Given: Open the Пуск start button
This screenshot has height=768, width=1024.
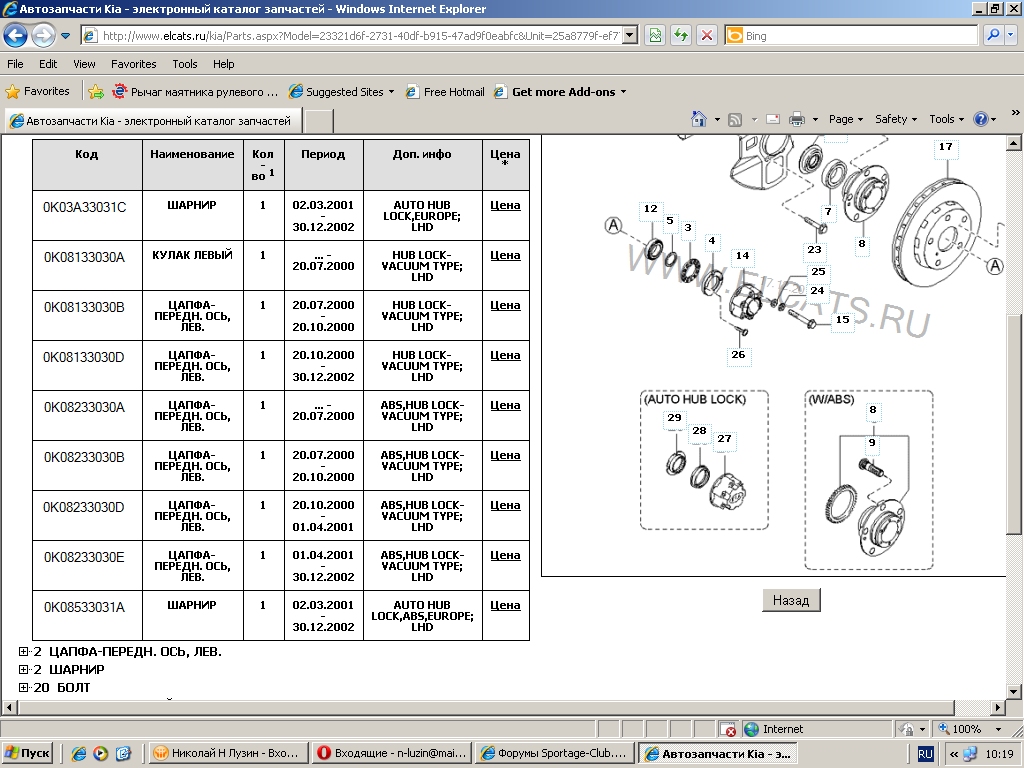Looking at the screenshot, I should coord(27,754).
